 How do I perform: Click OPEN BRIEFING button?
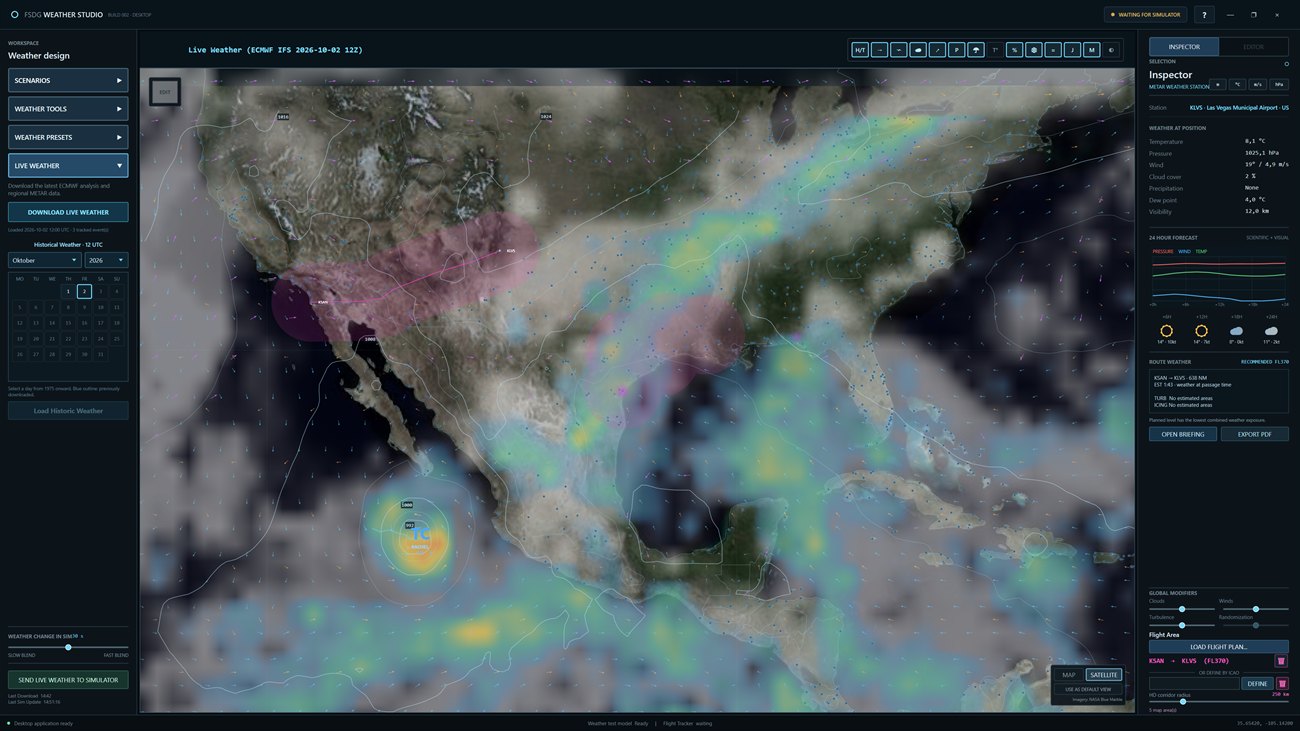tap(1183, 434)
